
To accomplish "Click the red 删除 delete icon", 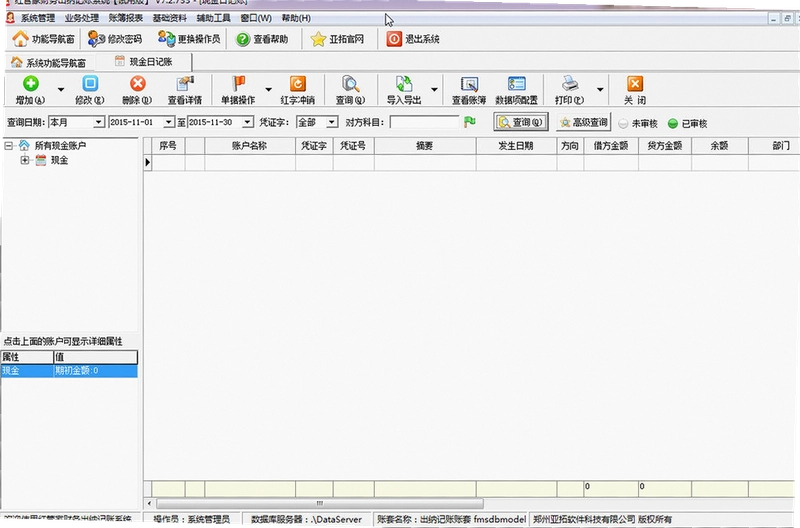I will point(137,84).
